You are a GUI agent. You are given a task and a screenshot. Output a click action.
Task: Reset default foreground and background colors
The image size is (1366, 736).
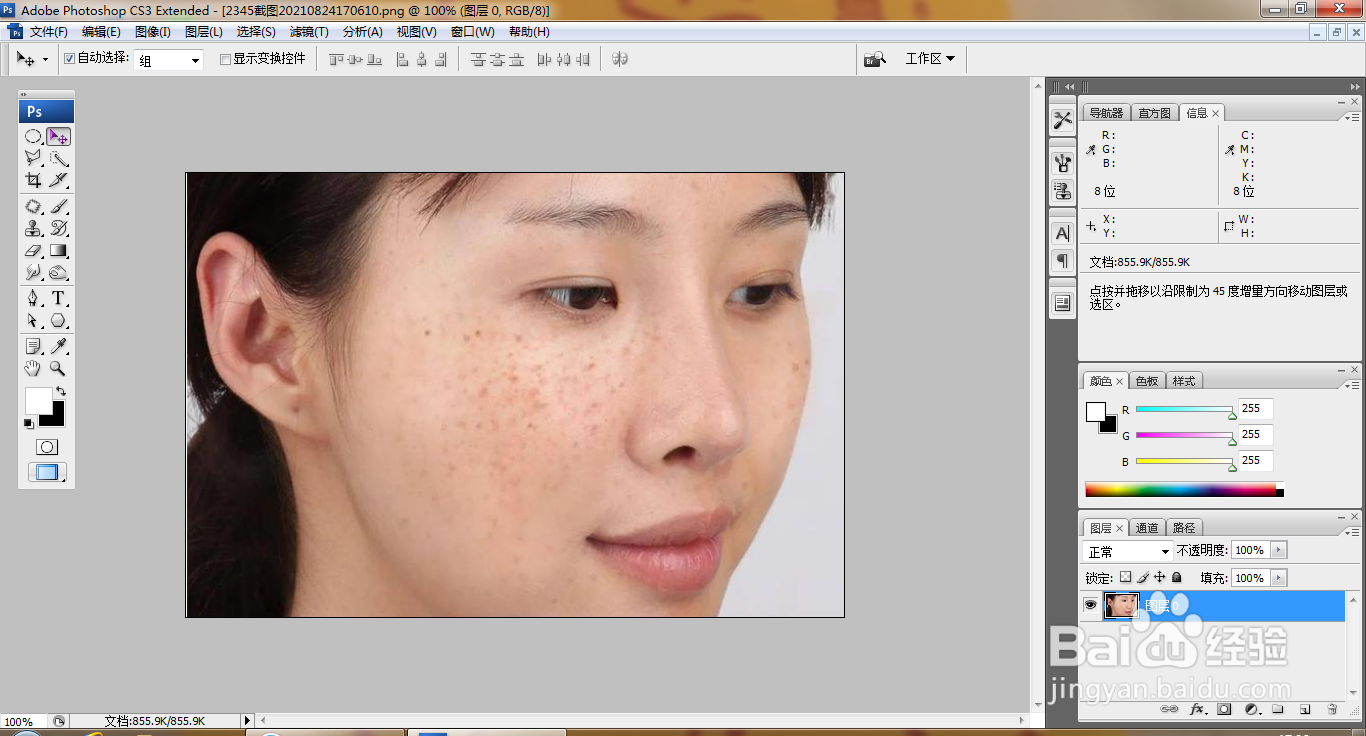tap(29, 424)
